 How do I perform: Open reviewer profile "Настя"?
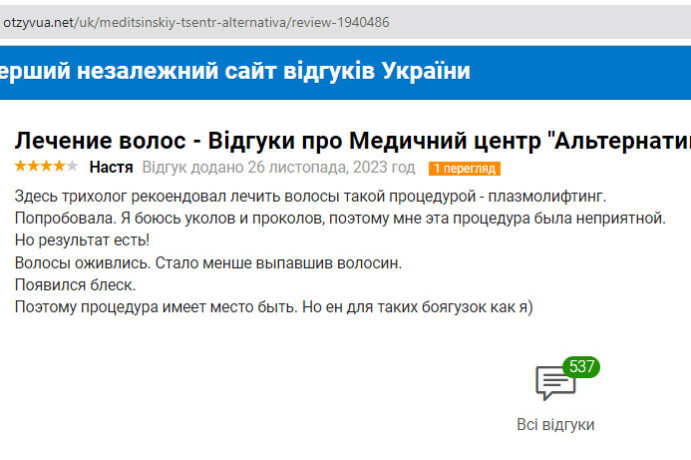click(111, 167)
